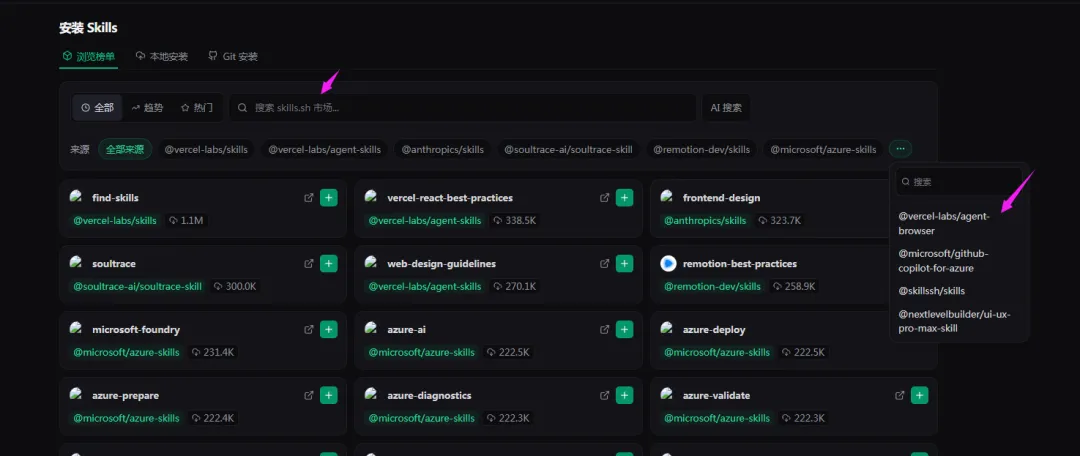Filter by @vercel-labs/skills source chip
1080x456 pixels.
tap(206, 149)
